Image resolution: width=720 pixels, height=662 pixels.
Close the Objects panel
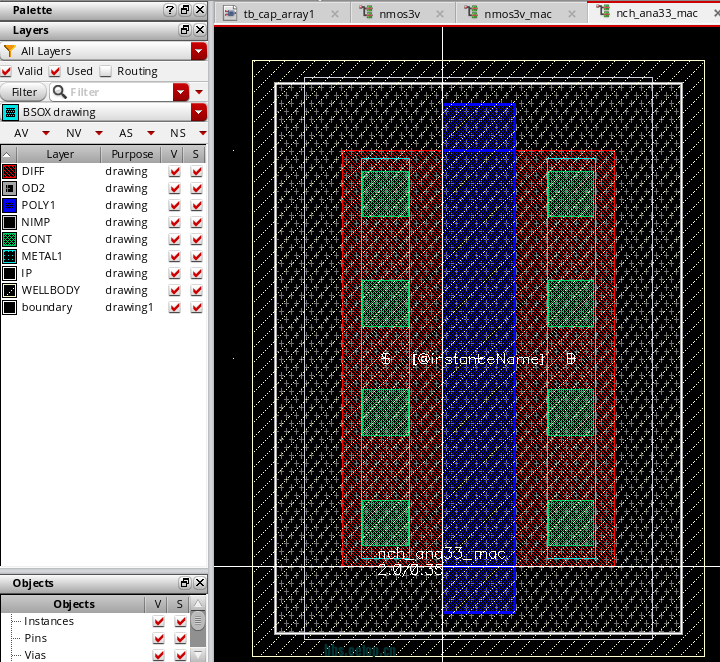click(x=200, y=583)
